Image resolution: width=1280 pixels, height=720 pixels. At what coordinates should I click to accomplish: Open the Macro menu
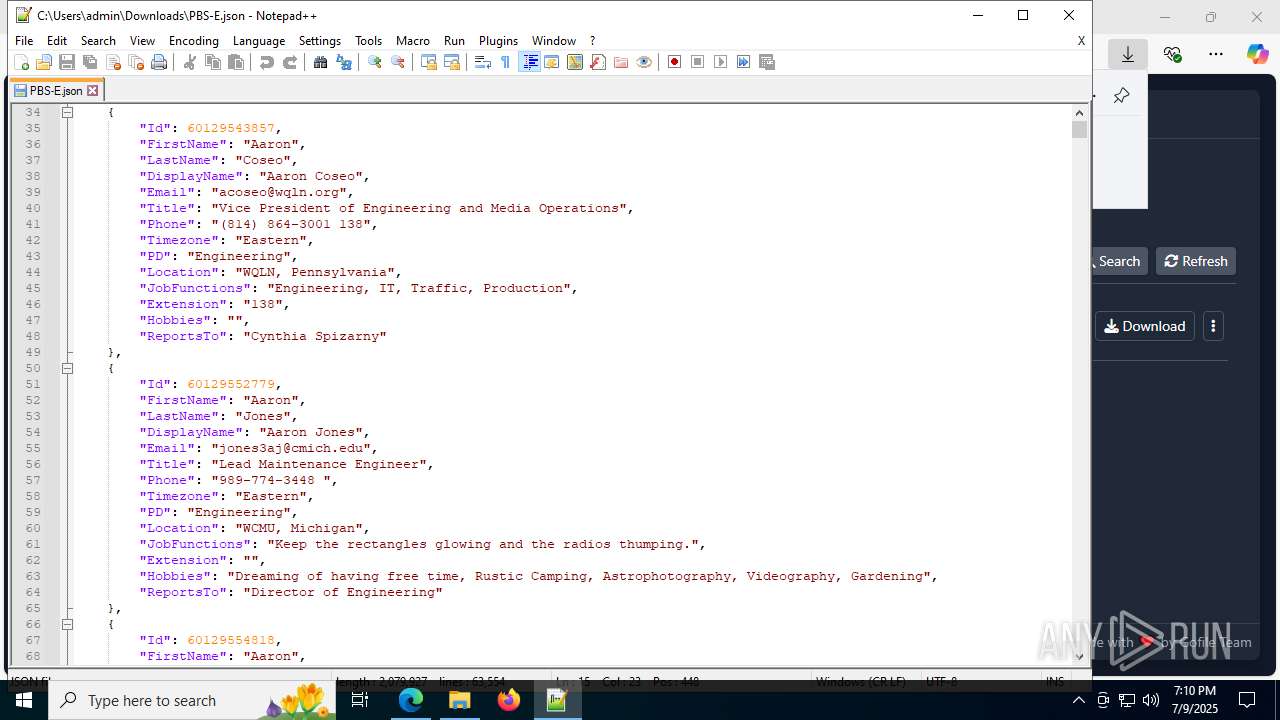pyautogui.click(x=412, y=41)
